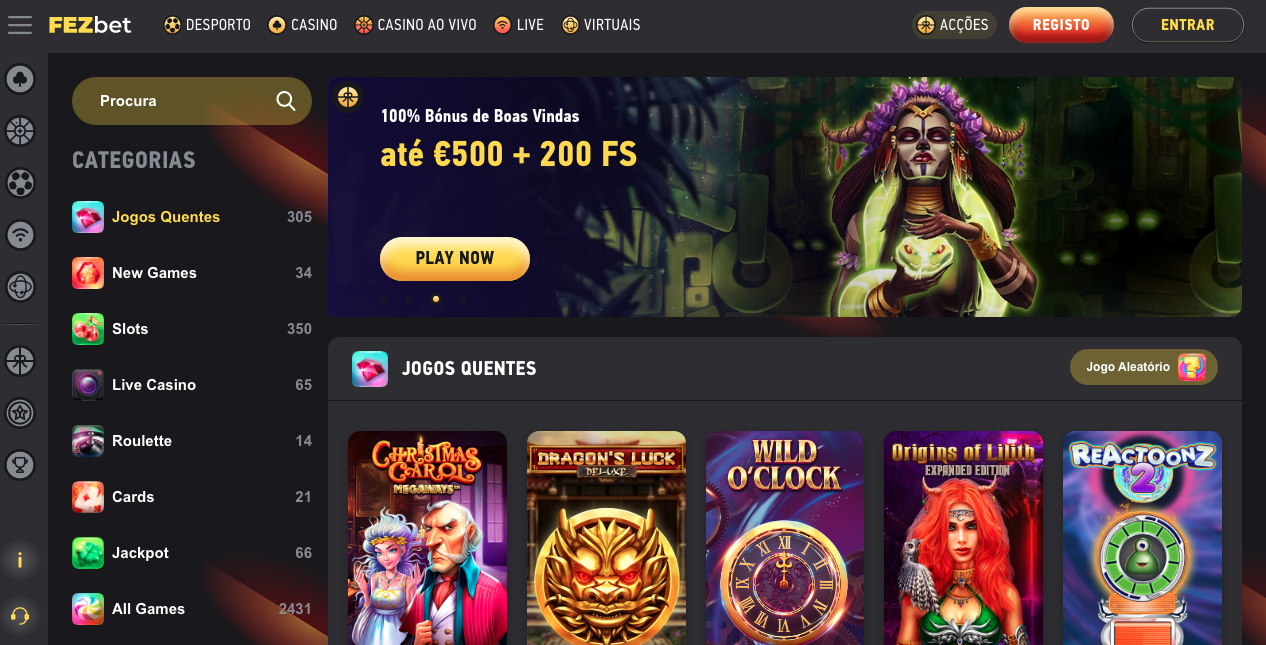Select the Slots category

[x=192, y=329]
